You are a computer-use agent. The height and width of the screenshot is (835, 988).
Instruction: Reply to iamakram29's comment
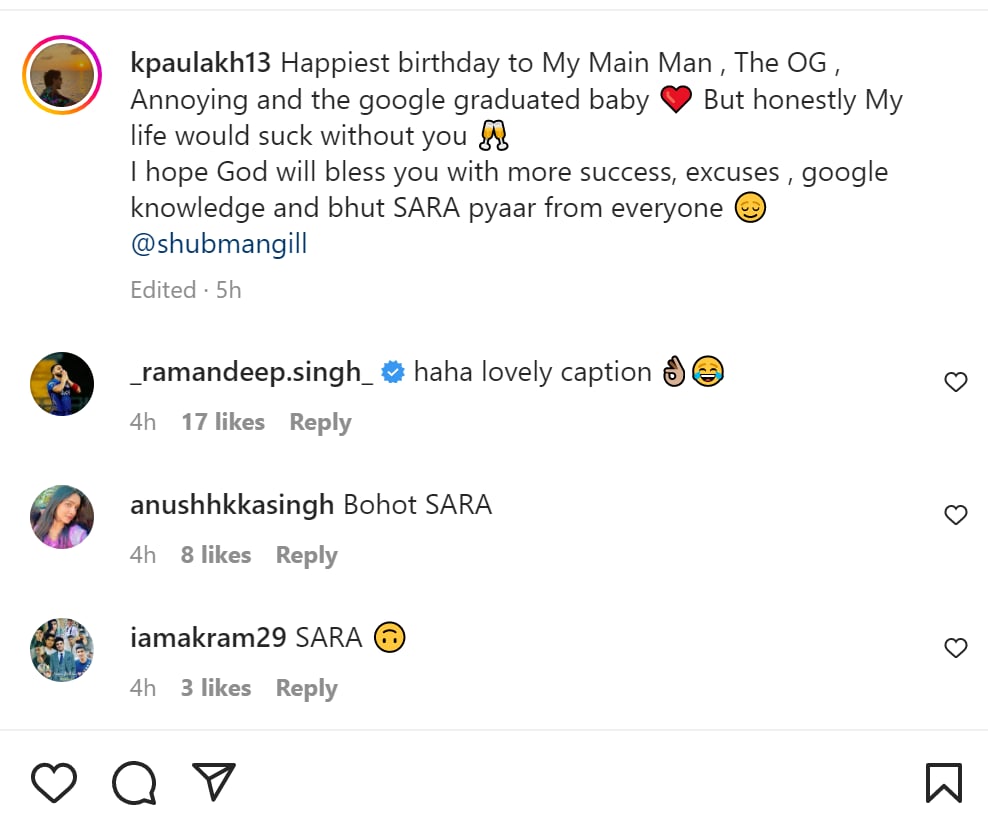[x=306, y=688]
